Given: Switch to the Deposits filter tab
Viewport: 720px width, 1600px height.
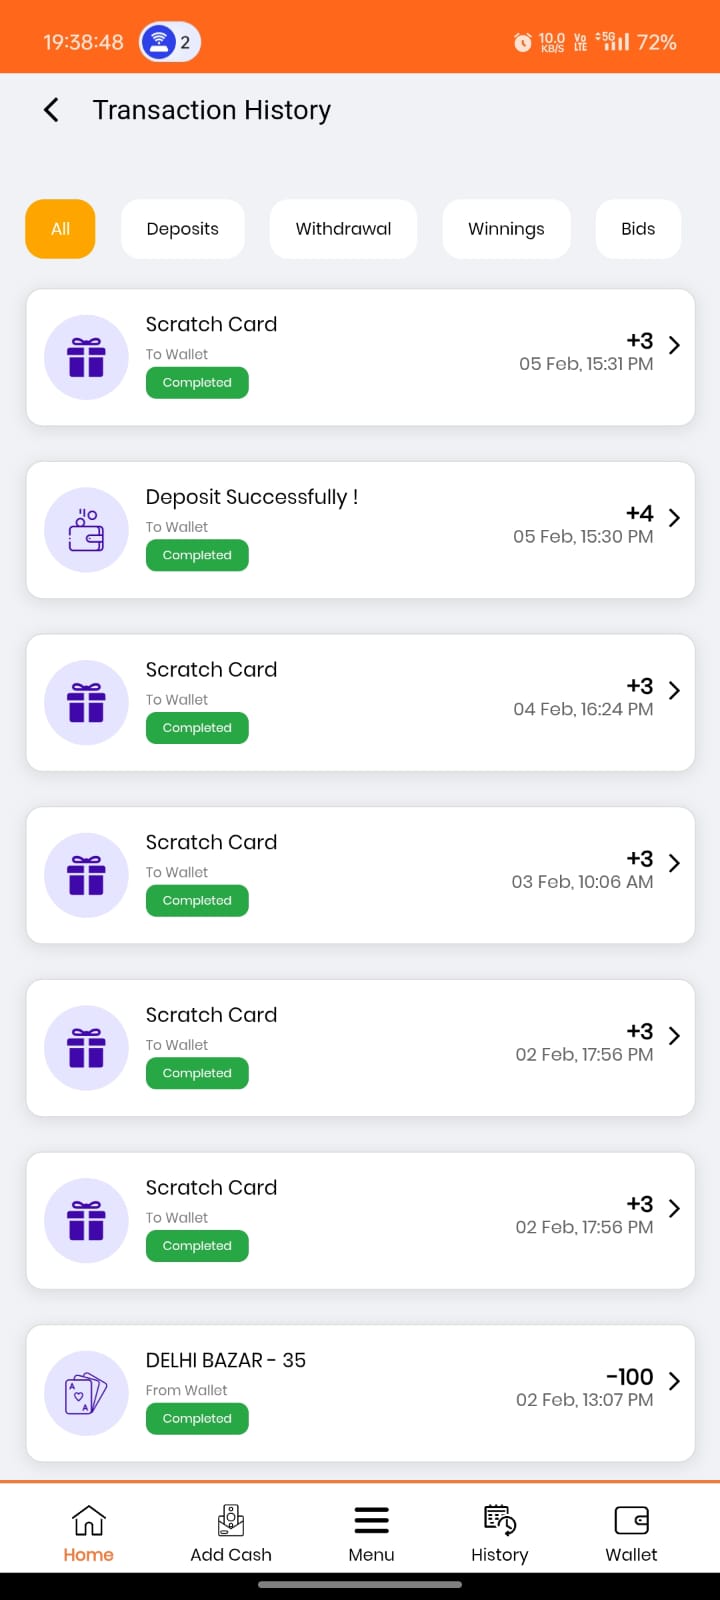Looking at the screenshot, I should click(x=182, y=229).
